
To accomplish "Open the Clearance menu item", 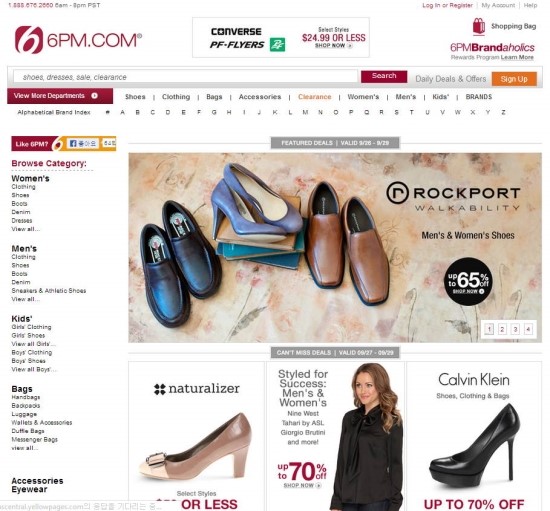I will point(314,97).
